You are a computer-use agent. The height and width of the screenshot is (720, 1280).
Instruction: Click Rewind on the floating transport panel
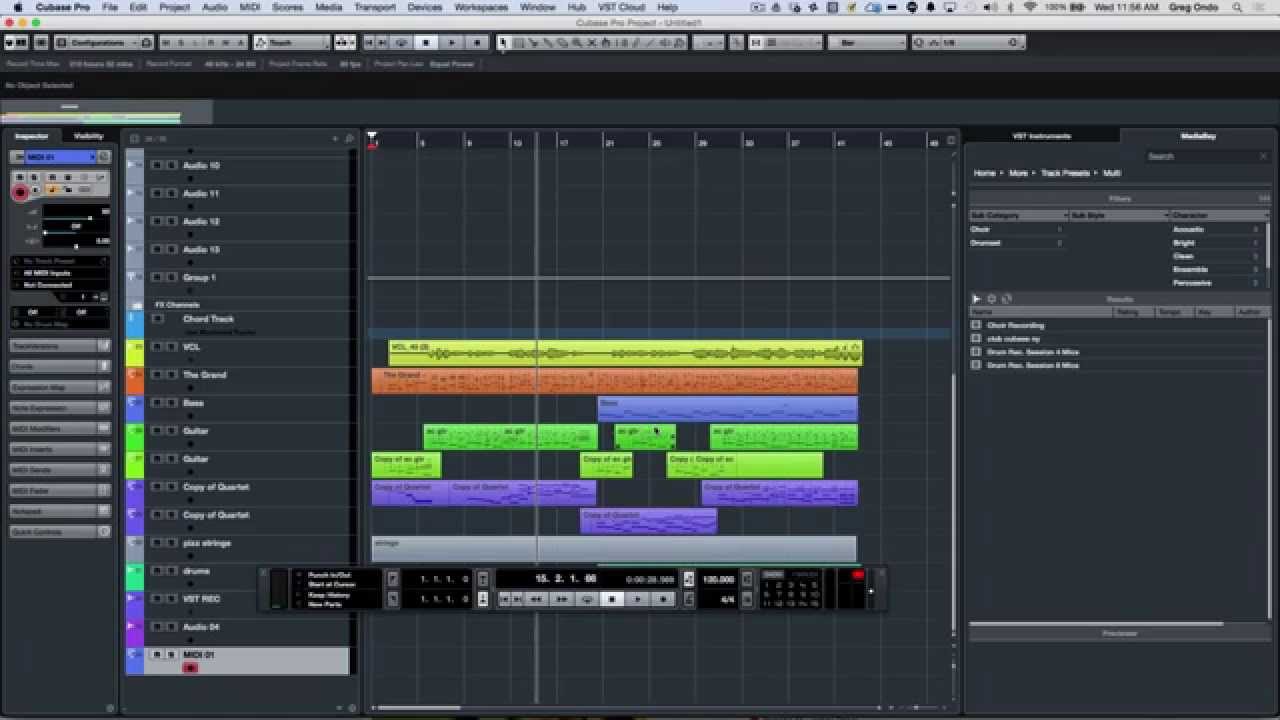pos(537,599)
